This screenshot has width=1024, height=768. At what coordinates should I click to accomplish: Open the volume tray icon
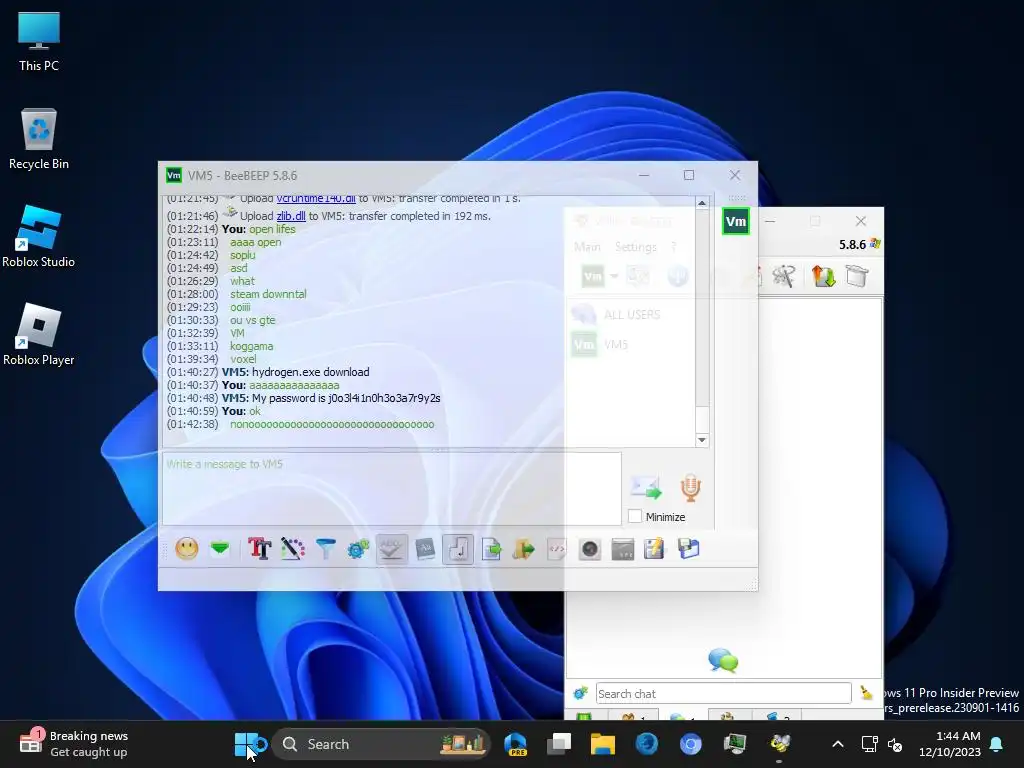pos(895,744)
